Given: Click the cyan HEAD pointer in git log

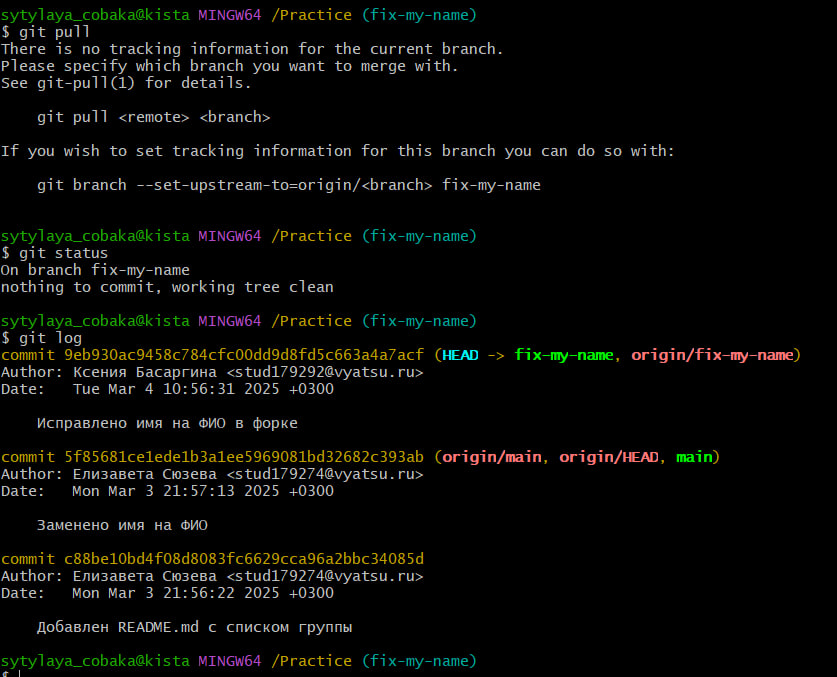Looking at the screenshot, I should tap(462, 355).
